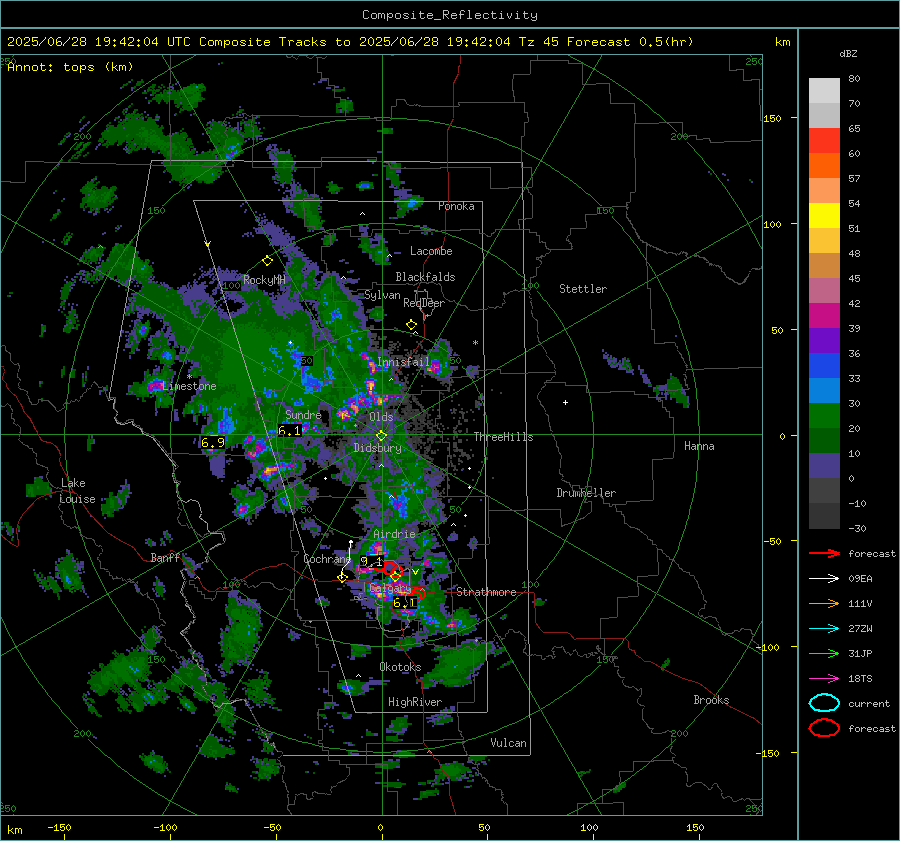The image size is (900, 841).
Task: Pick the red swatch below 65 dBZ
Action: pyautogui.click(x=824, y=141)
